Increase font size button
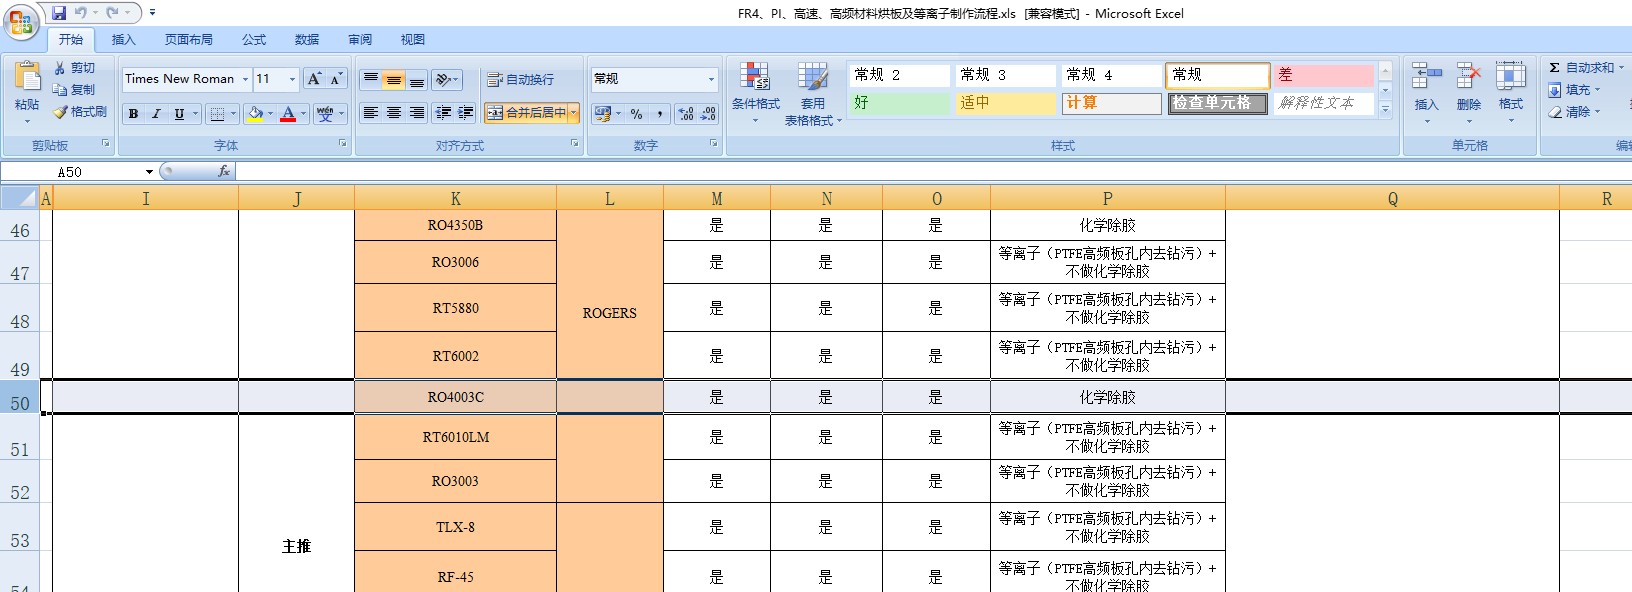This screenshot has height=592, width=1632. tap(314, 79)
